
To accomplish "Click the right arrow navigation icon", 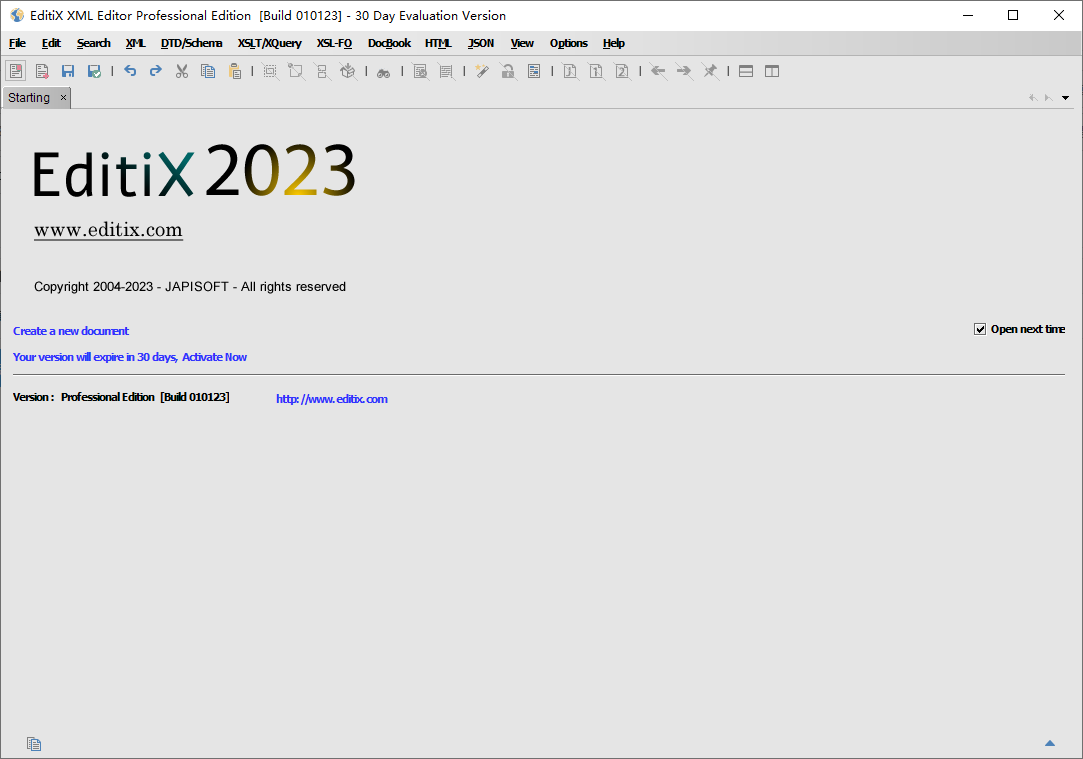I will click(x=684, y=70).
